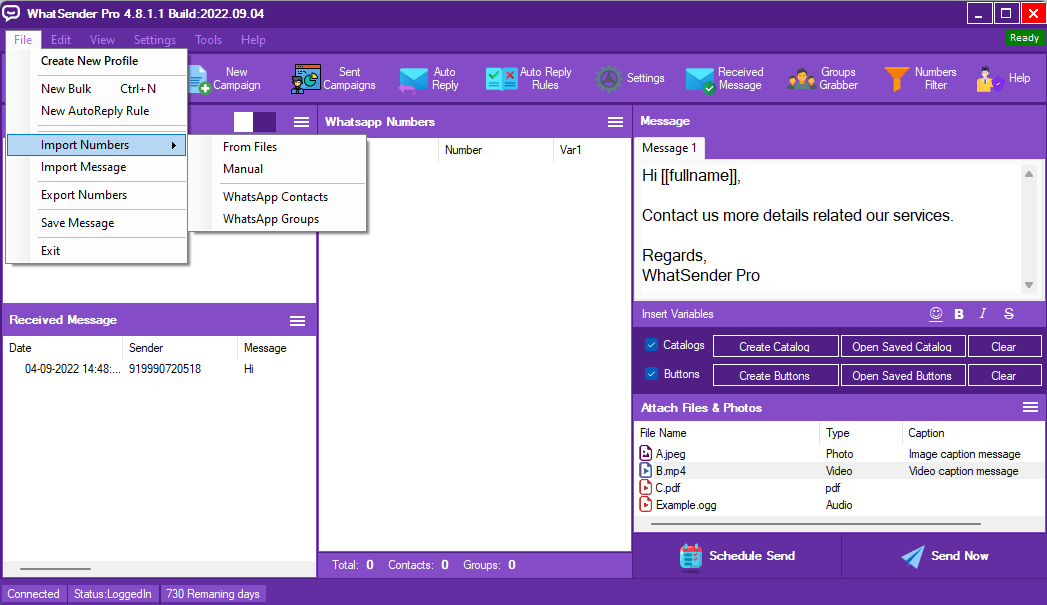
Task: Open the Numbers Filter funnel tool
Action: point(920,79)
